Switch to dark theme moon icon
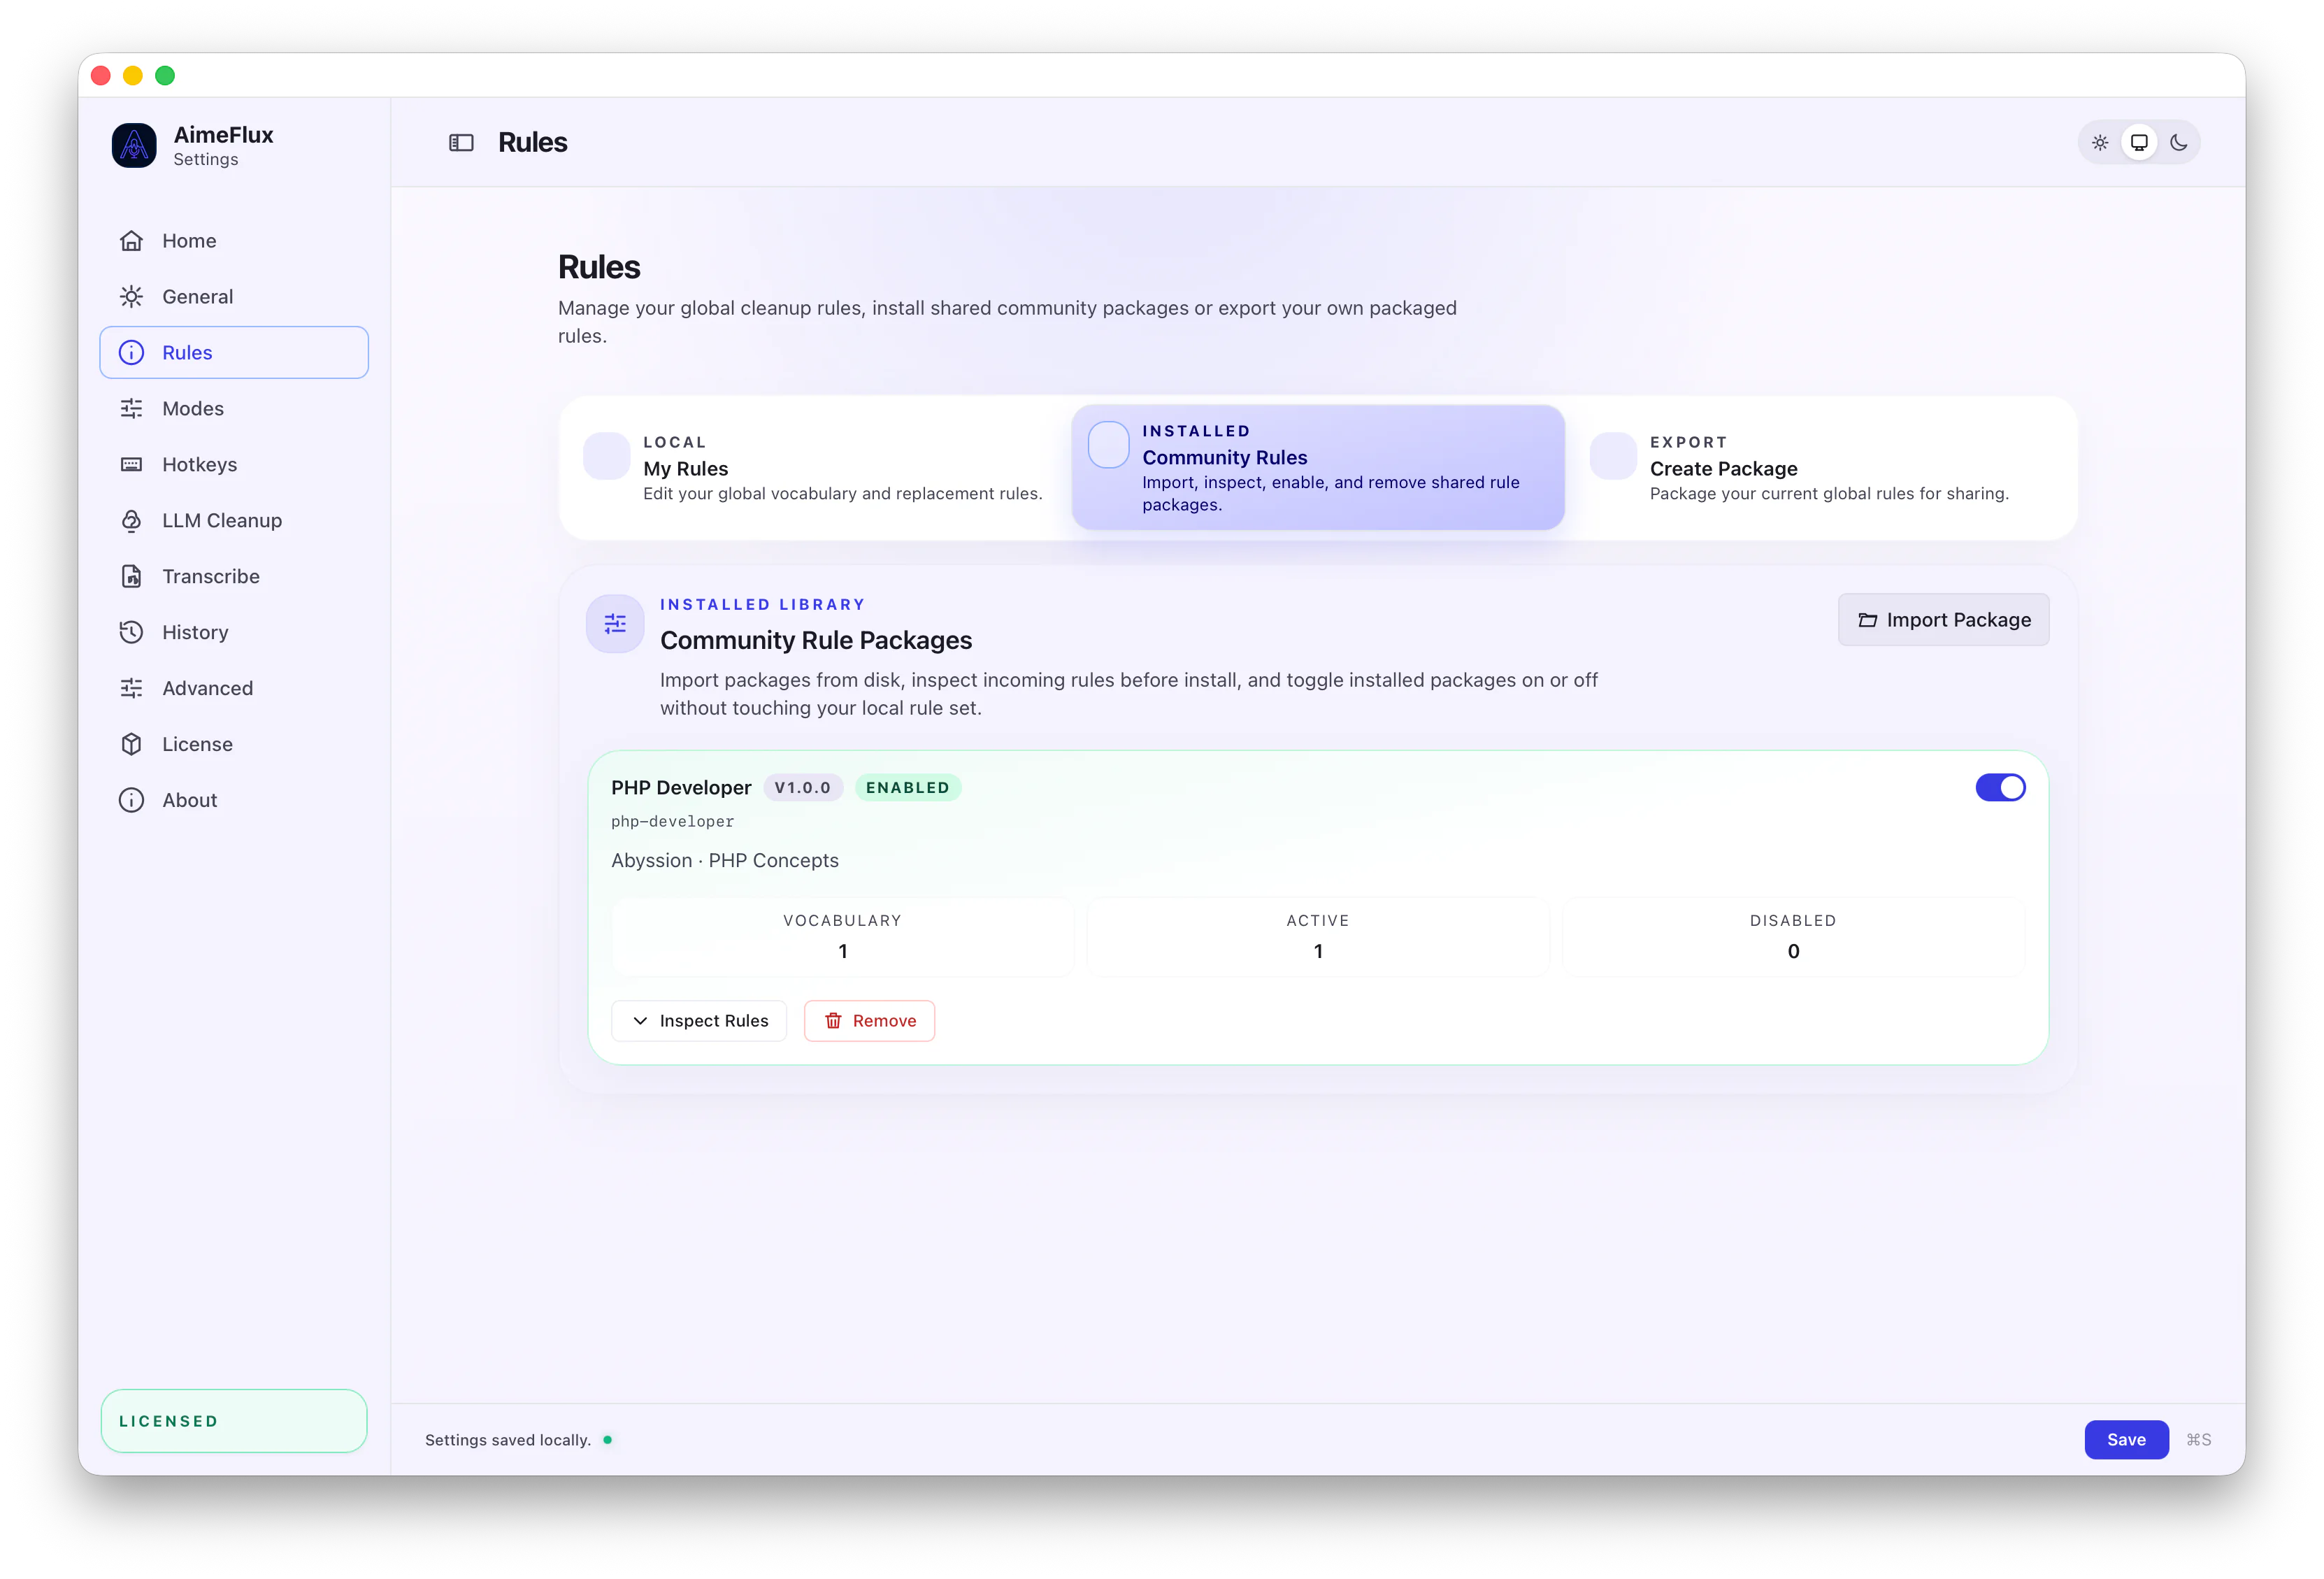Image resolution: width=2324 pixels, height=1579 pixels. click(2178, 143)
